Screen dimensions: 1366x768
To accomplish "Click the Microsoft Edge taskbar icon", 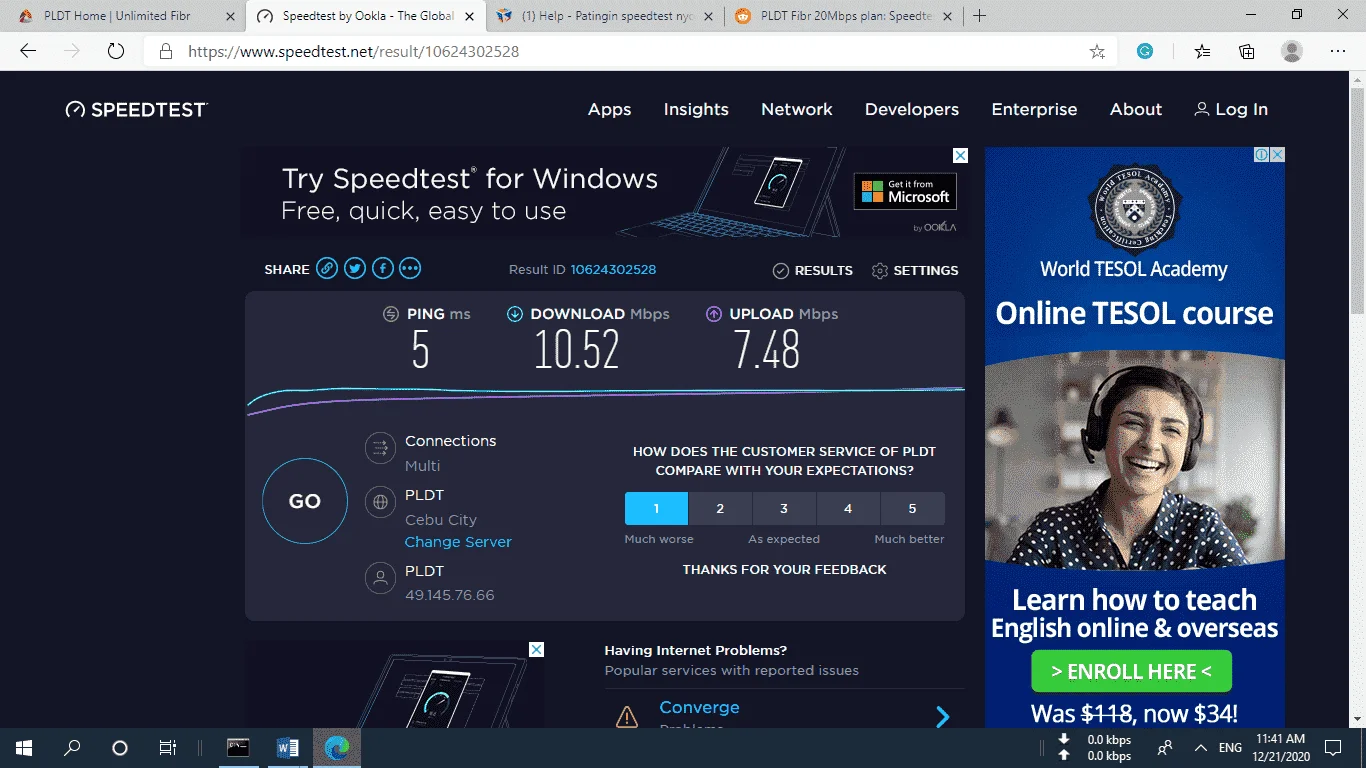I will point(337,748).
